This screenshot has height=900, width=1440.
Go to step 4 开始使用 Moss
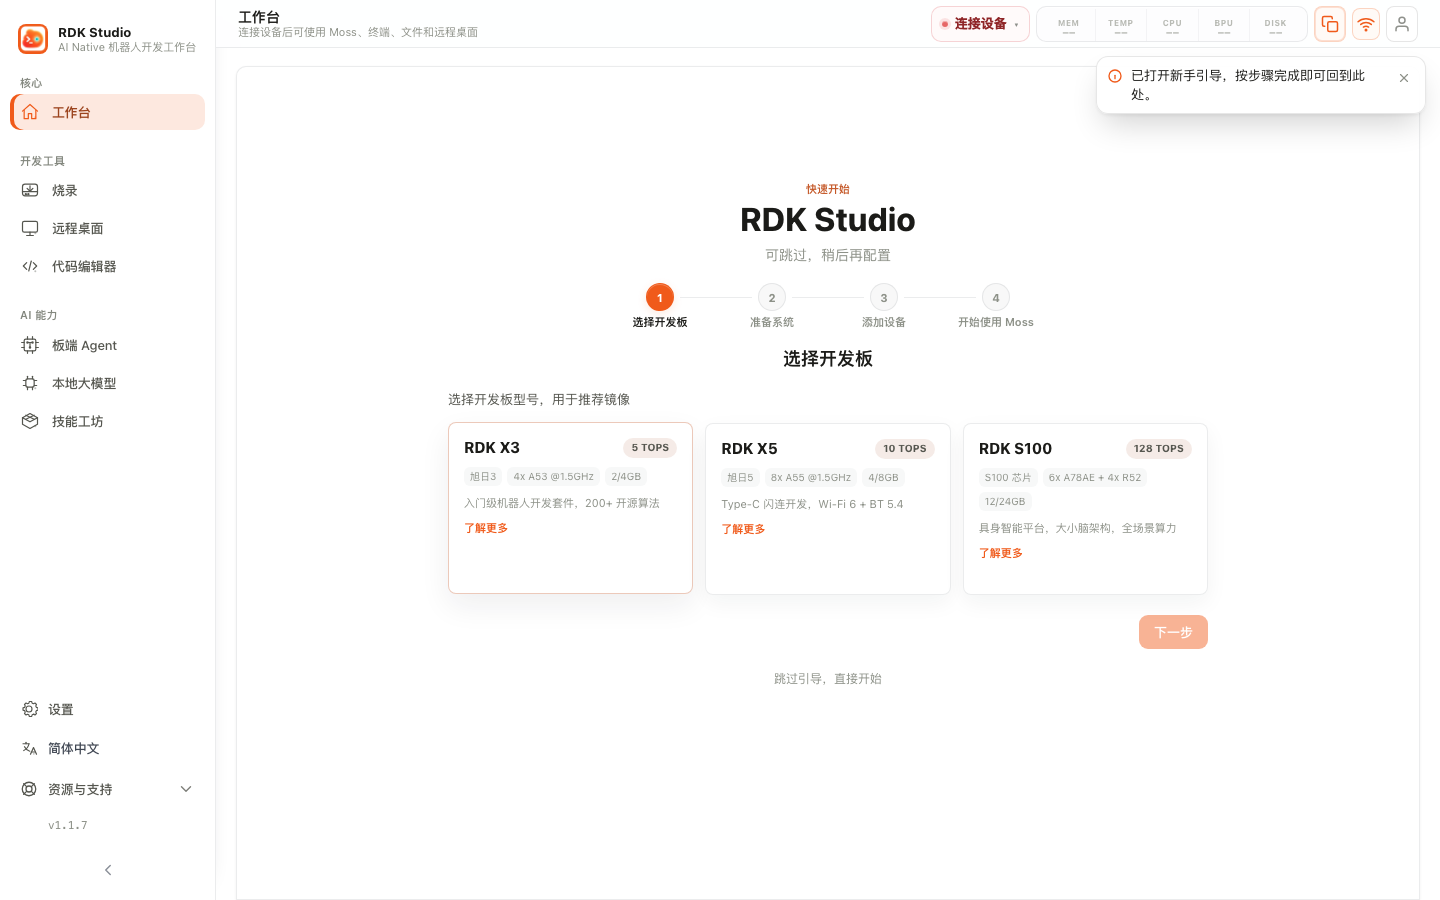pos(996,306)
